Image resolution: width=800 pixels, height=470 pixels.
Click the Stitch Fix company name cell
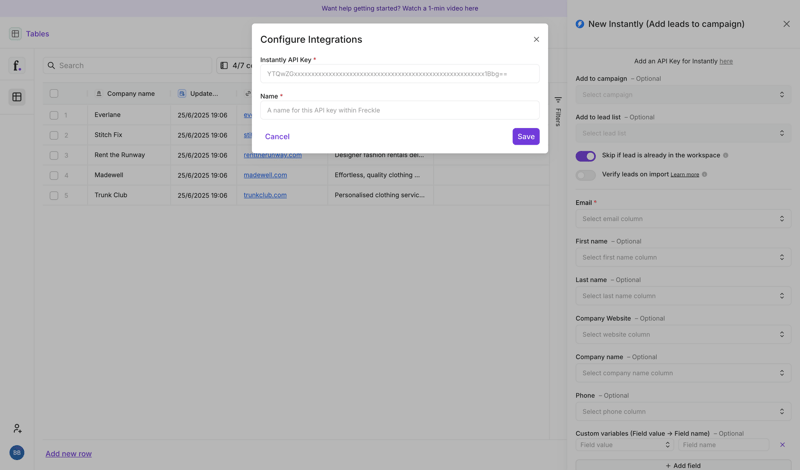(x=129, y=135)
